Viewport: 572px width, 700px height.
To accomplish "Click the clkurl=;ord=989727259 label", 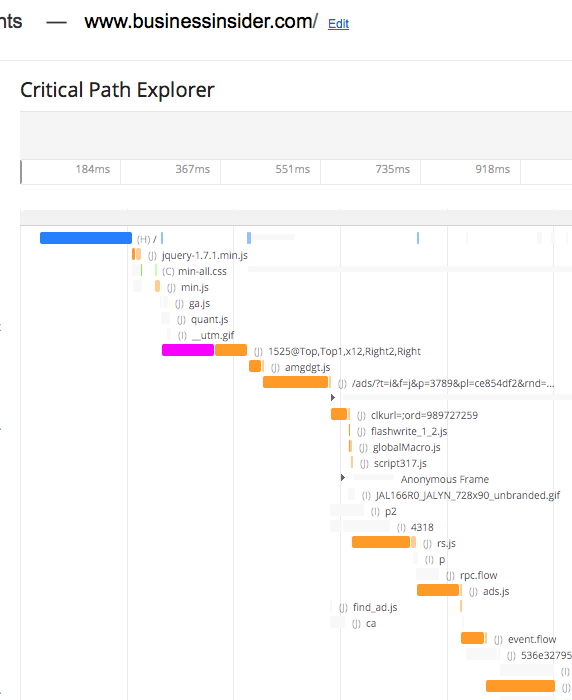I will (x=424, y=416).
